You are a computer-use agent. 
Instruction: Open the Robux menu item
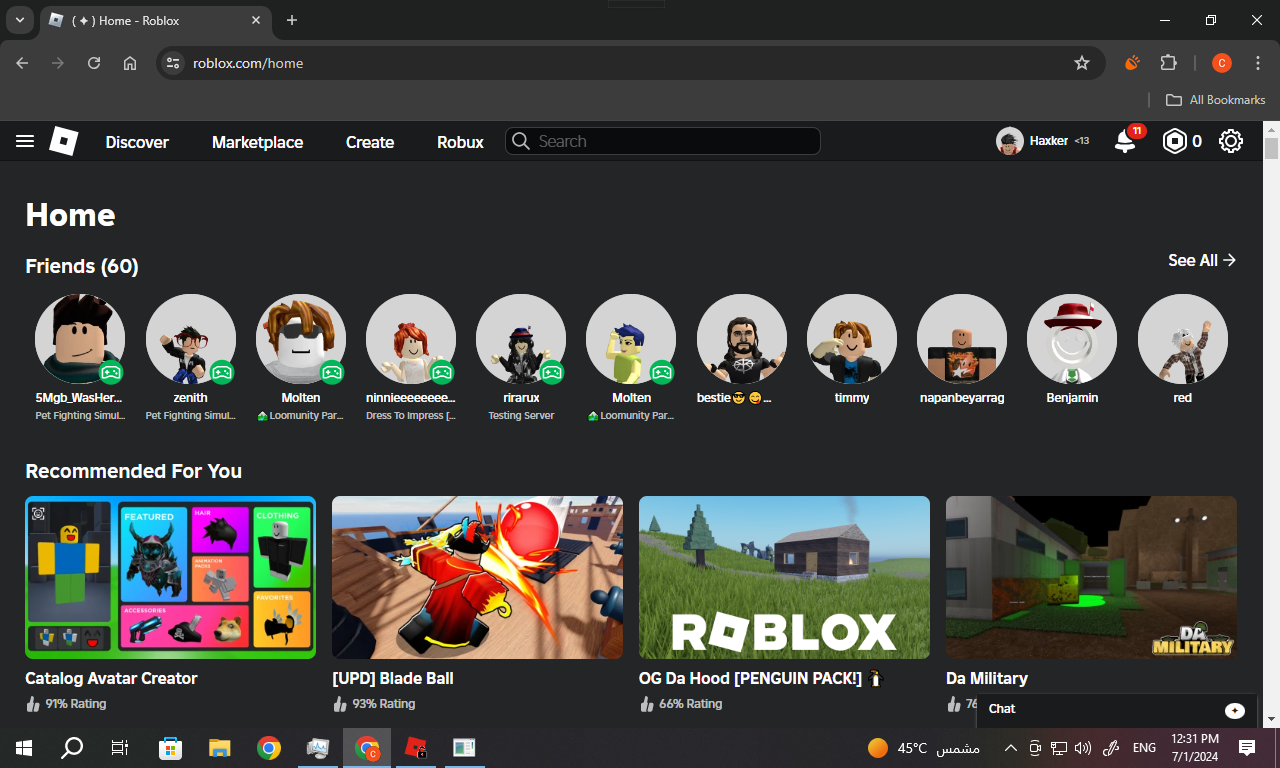(x=460, y=142)
